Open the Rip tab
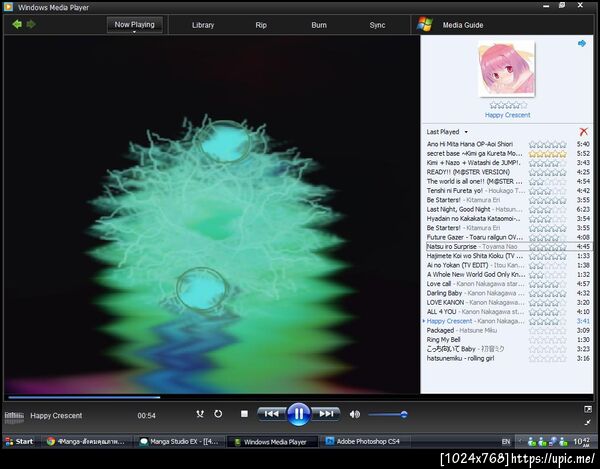The image size is (600, 469). 261,25
